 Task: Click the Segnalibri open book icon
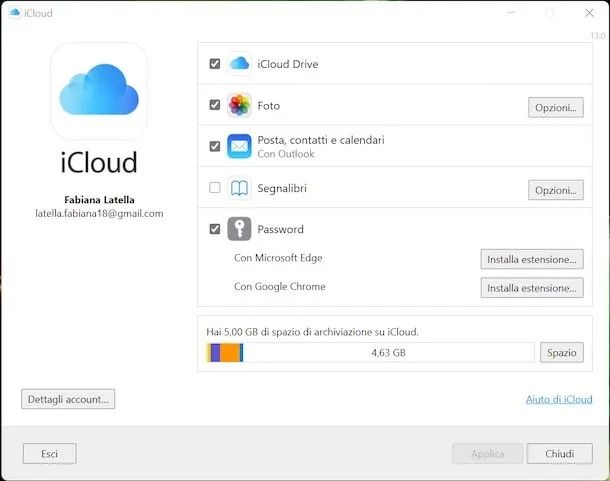[x=239, y=188]
